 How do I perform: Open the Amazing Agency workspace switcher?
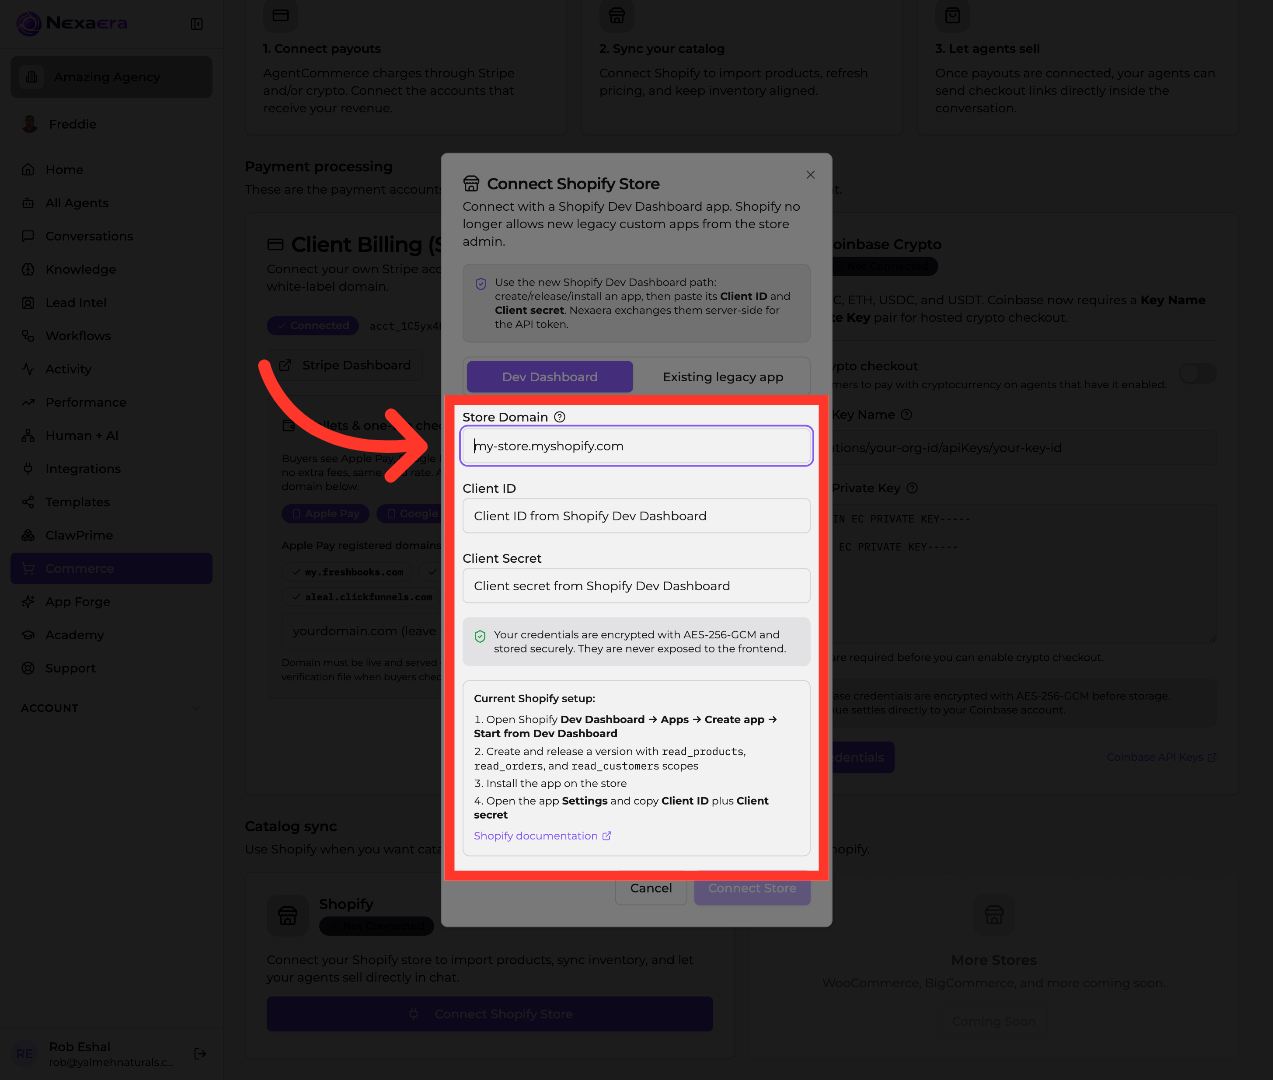[112, 77]
